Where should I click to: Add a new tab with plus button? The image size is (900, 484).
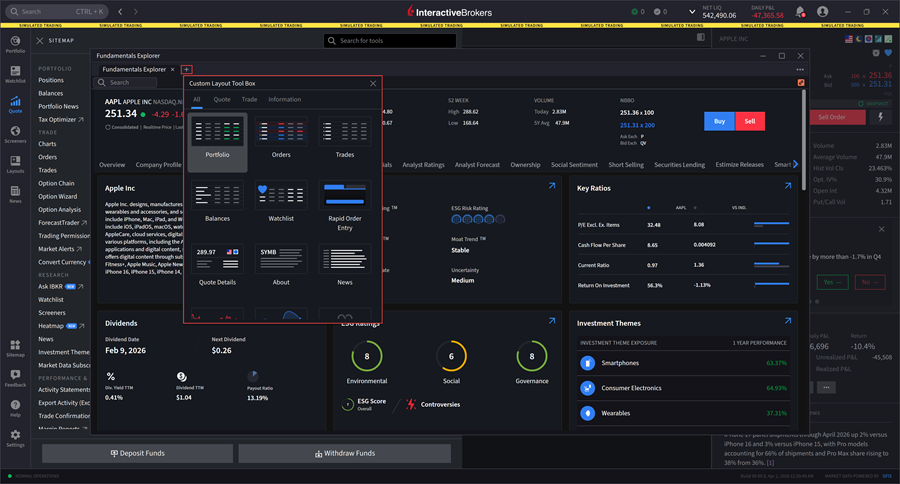[x=186, y=69]
